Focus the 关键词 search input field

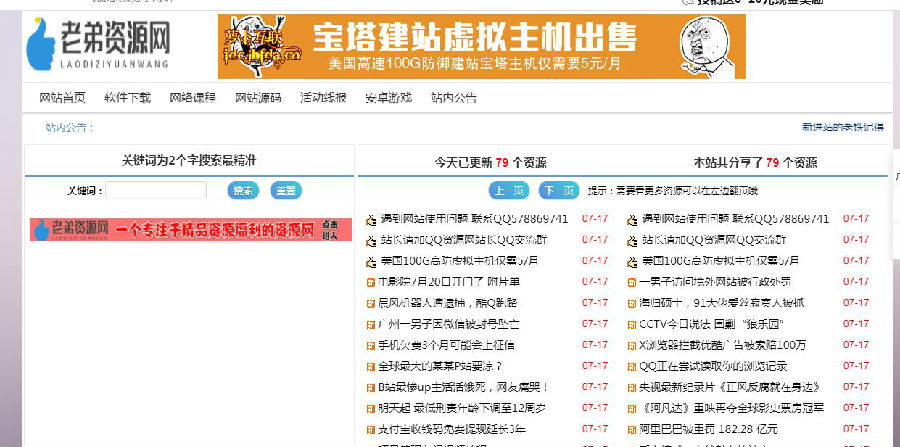pos(156,190)
